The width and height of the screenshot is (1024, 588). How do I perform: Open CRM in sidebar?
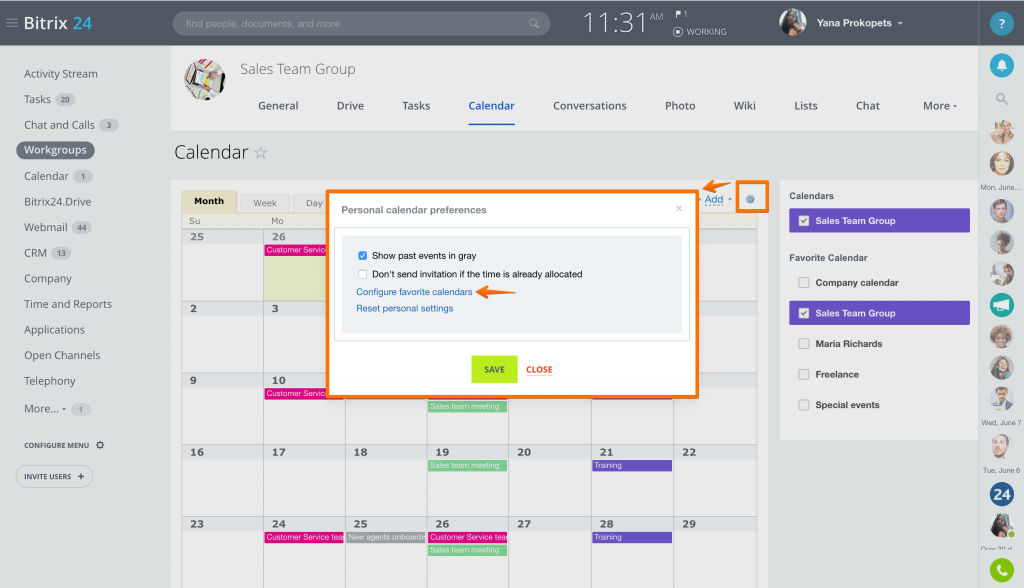click(x=35, y=253)
